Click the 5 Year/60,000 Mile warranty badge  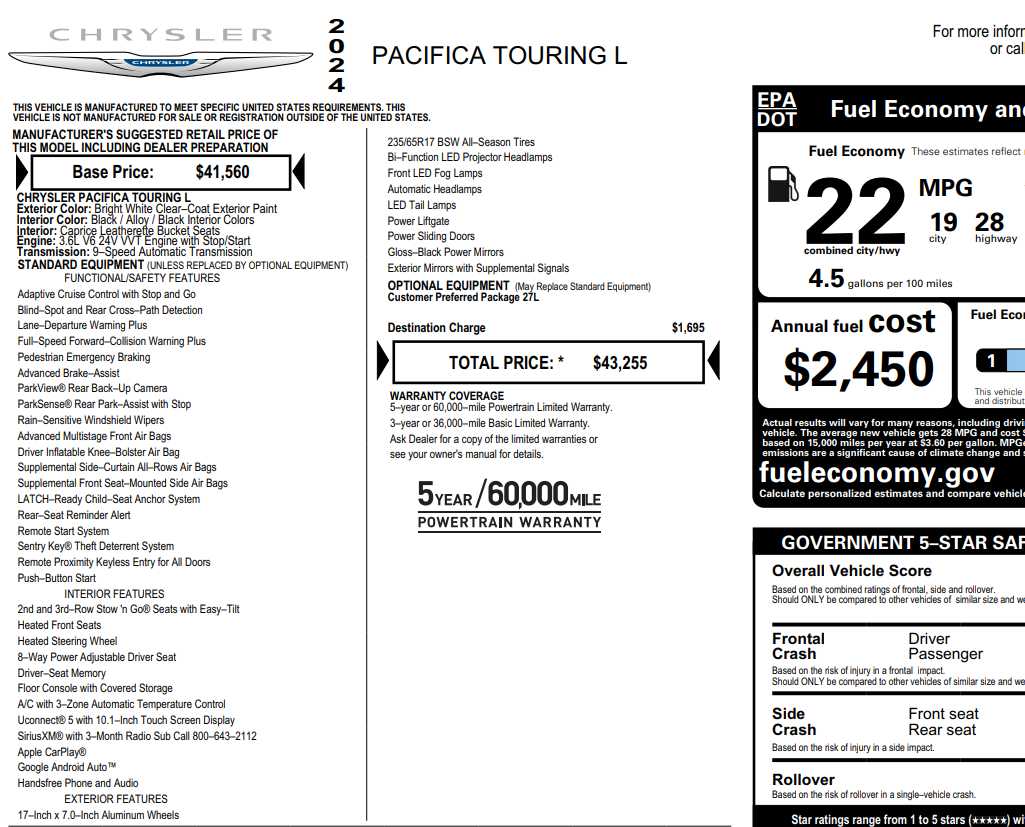tap(509, 504)
